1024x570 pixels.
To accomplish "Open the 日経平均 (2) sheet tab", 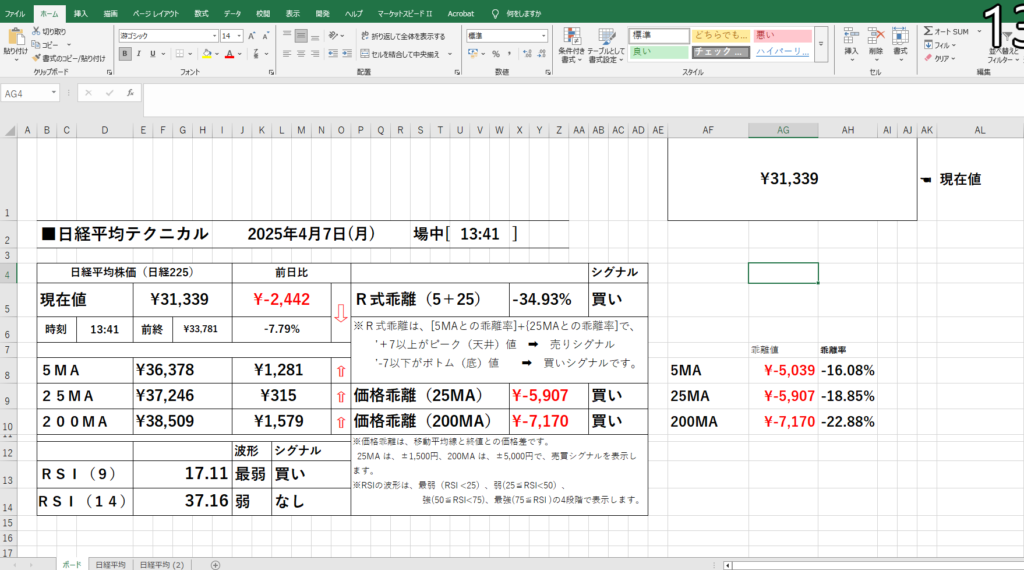I will pyautogui.click(x=161, y=565).
